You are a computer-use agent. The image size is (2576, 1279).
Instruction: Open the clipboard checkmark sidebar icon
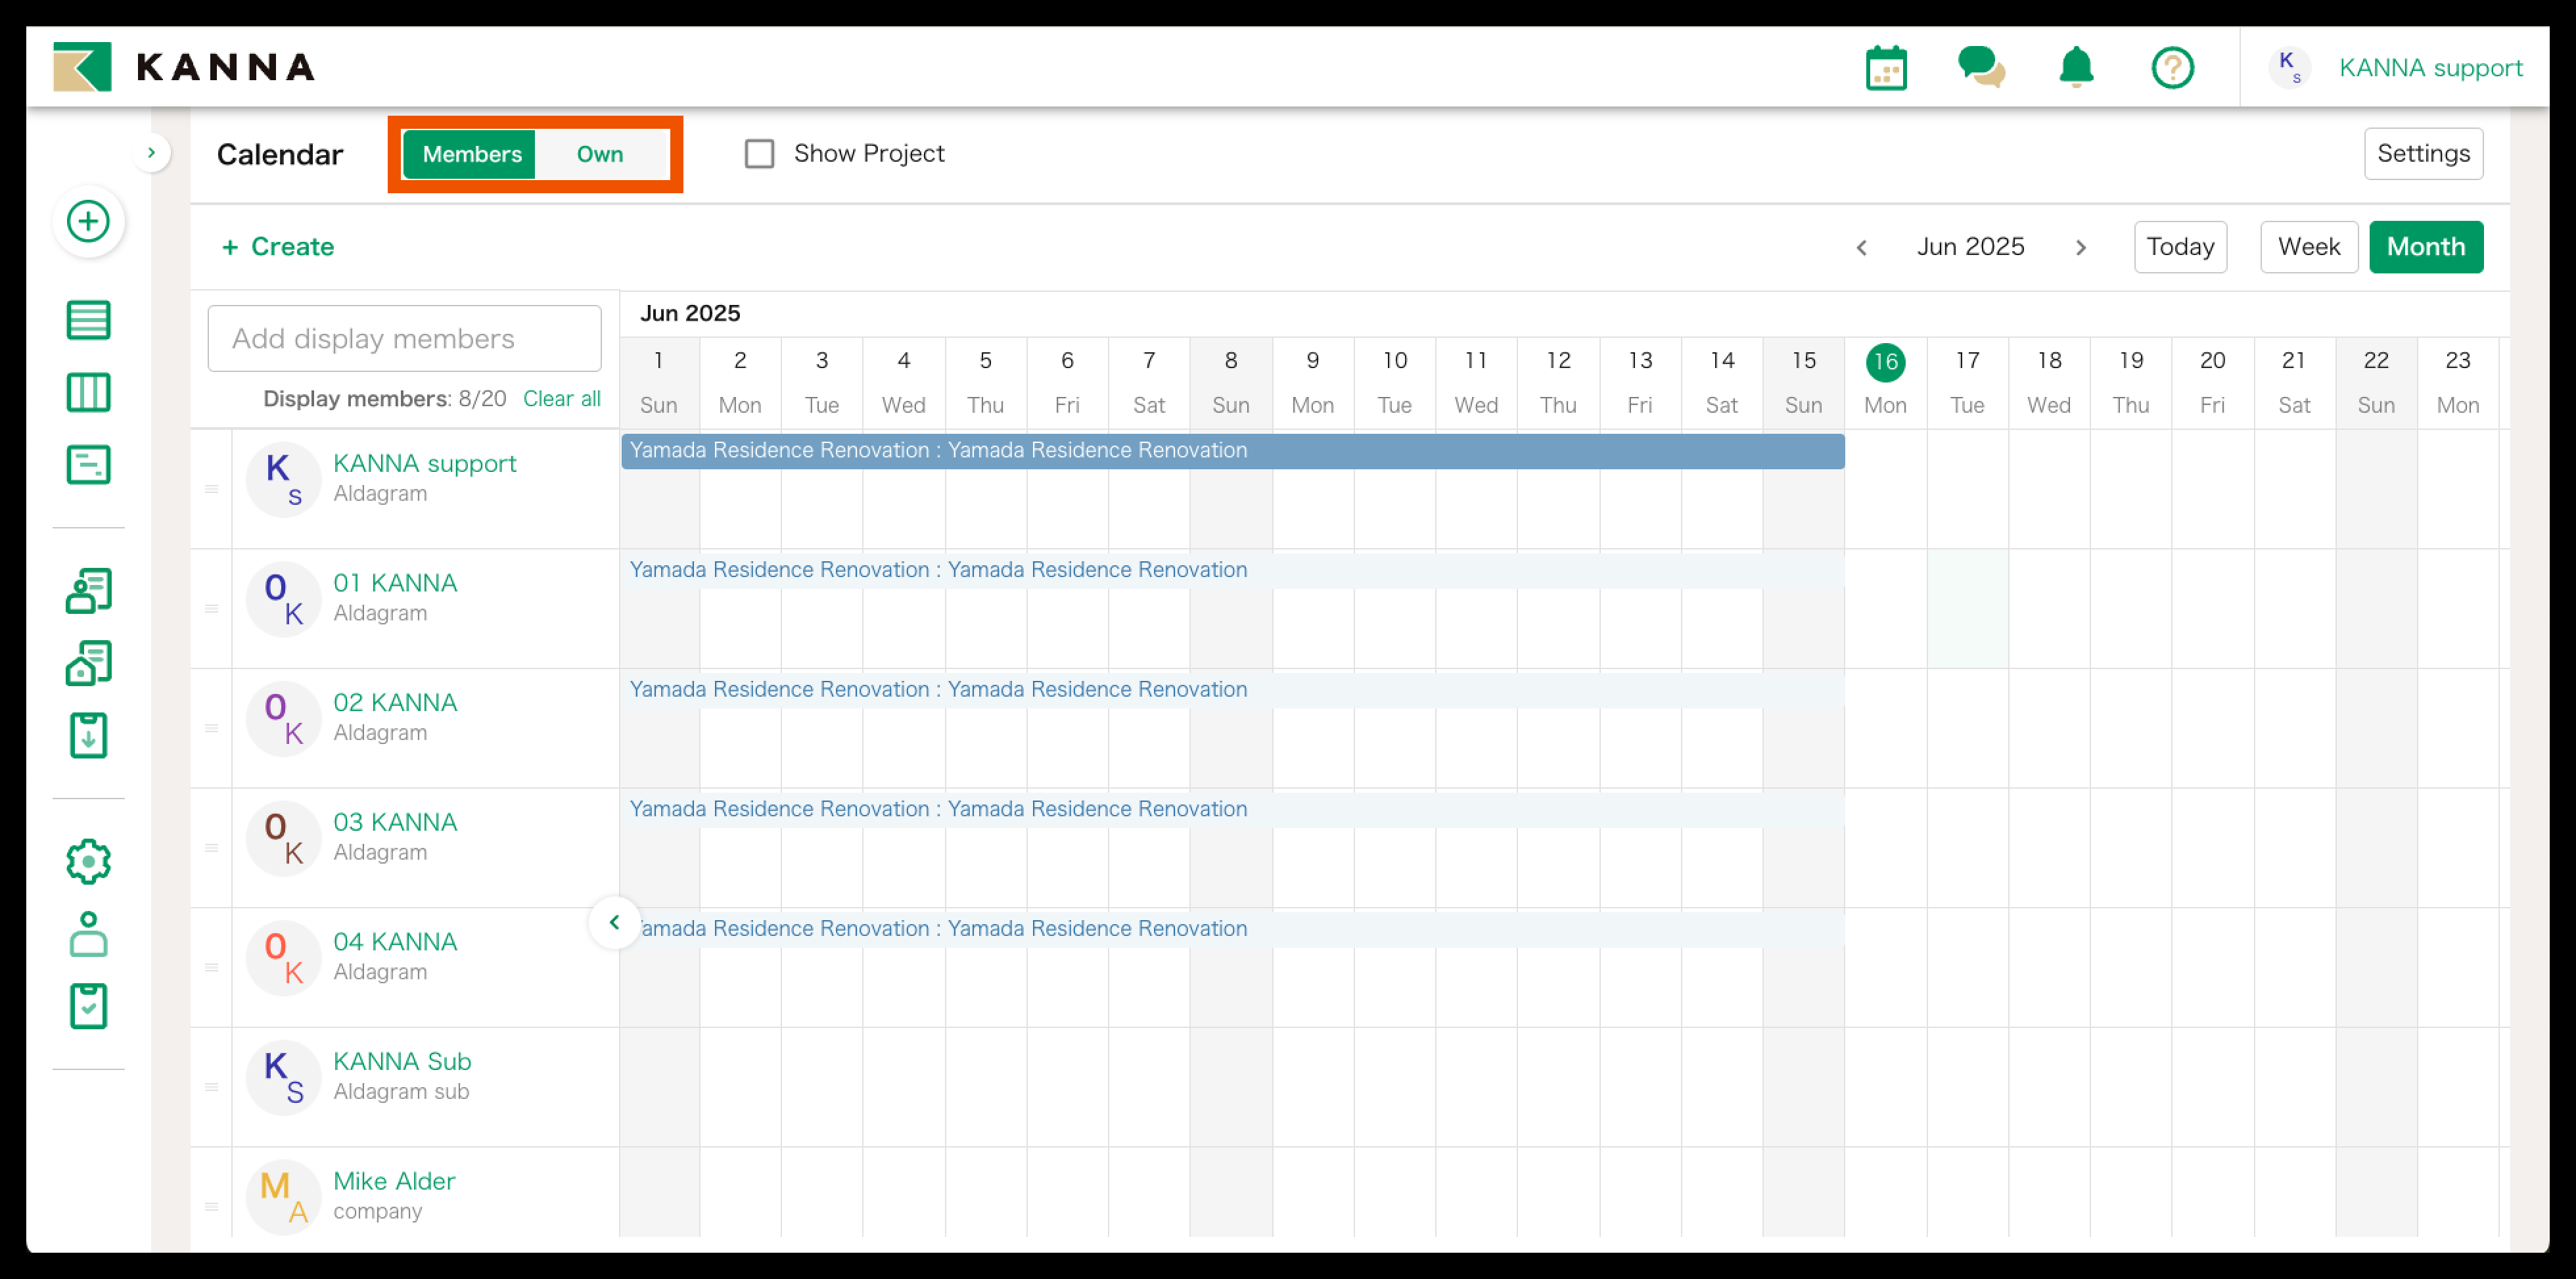(x=88, y=1006)
